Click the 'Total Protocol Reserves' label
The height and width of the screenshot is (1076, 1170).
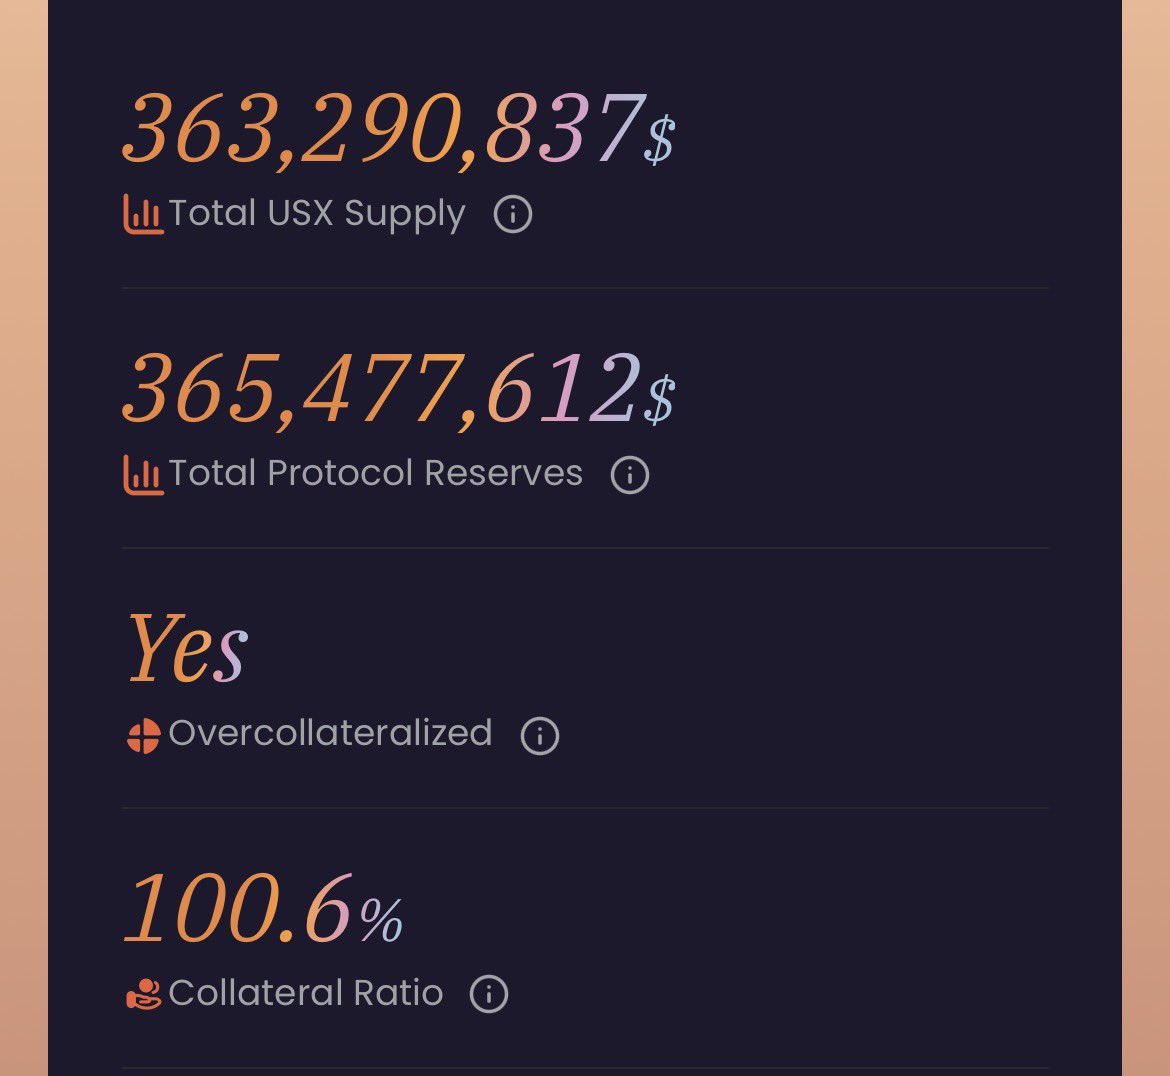click(x=375, y=473)
